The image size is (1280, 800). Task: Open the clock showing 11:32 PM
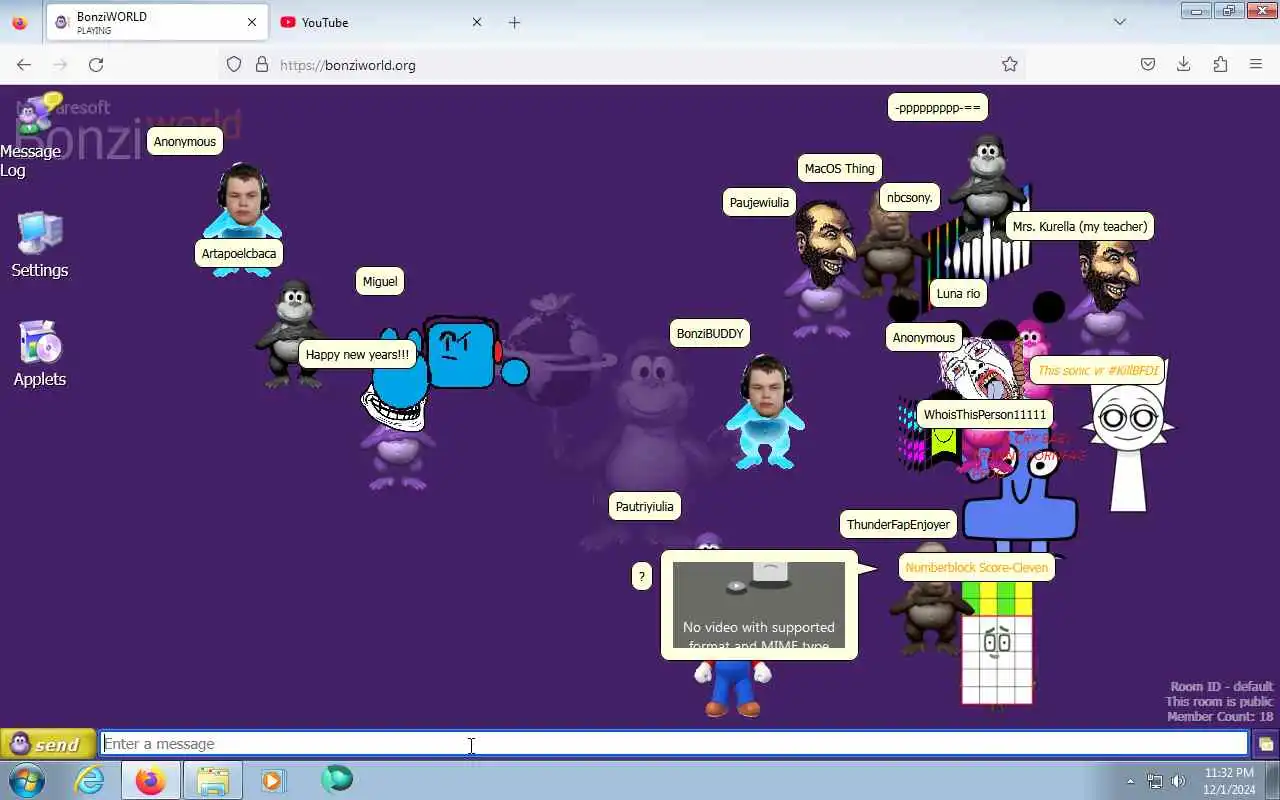[1229, 781]
